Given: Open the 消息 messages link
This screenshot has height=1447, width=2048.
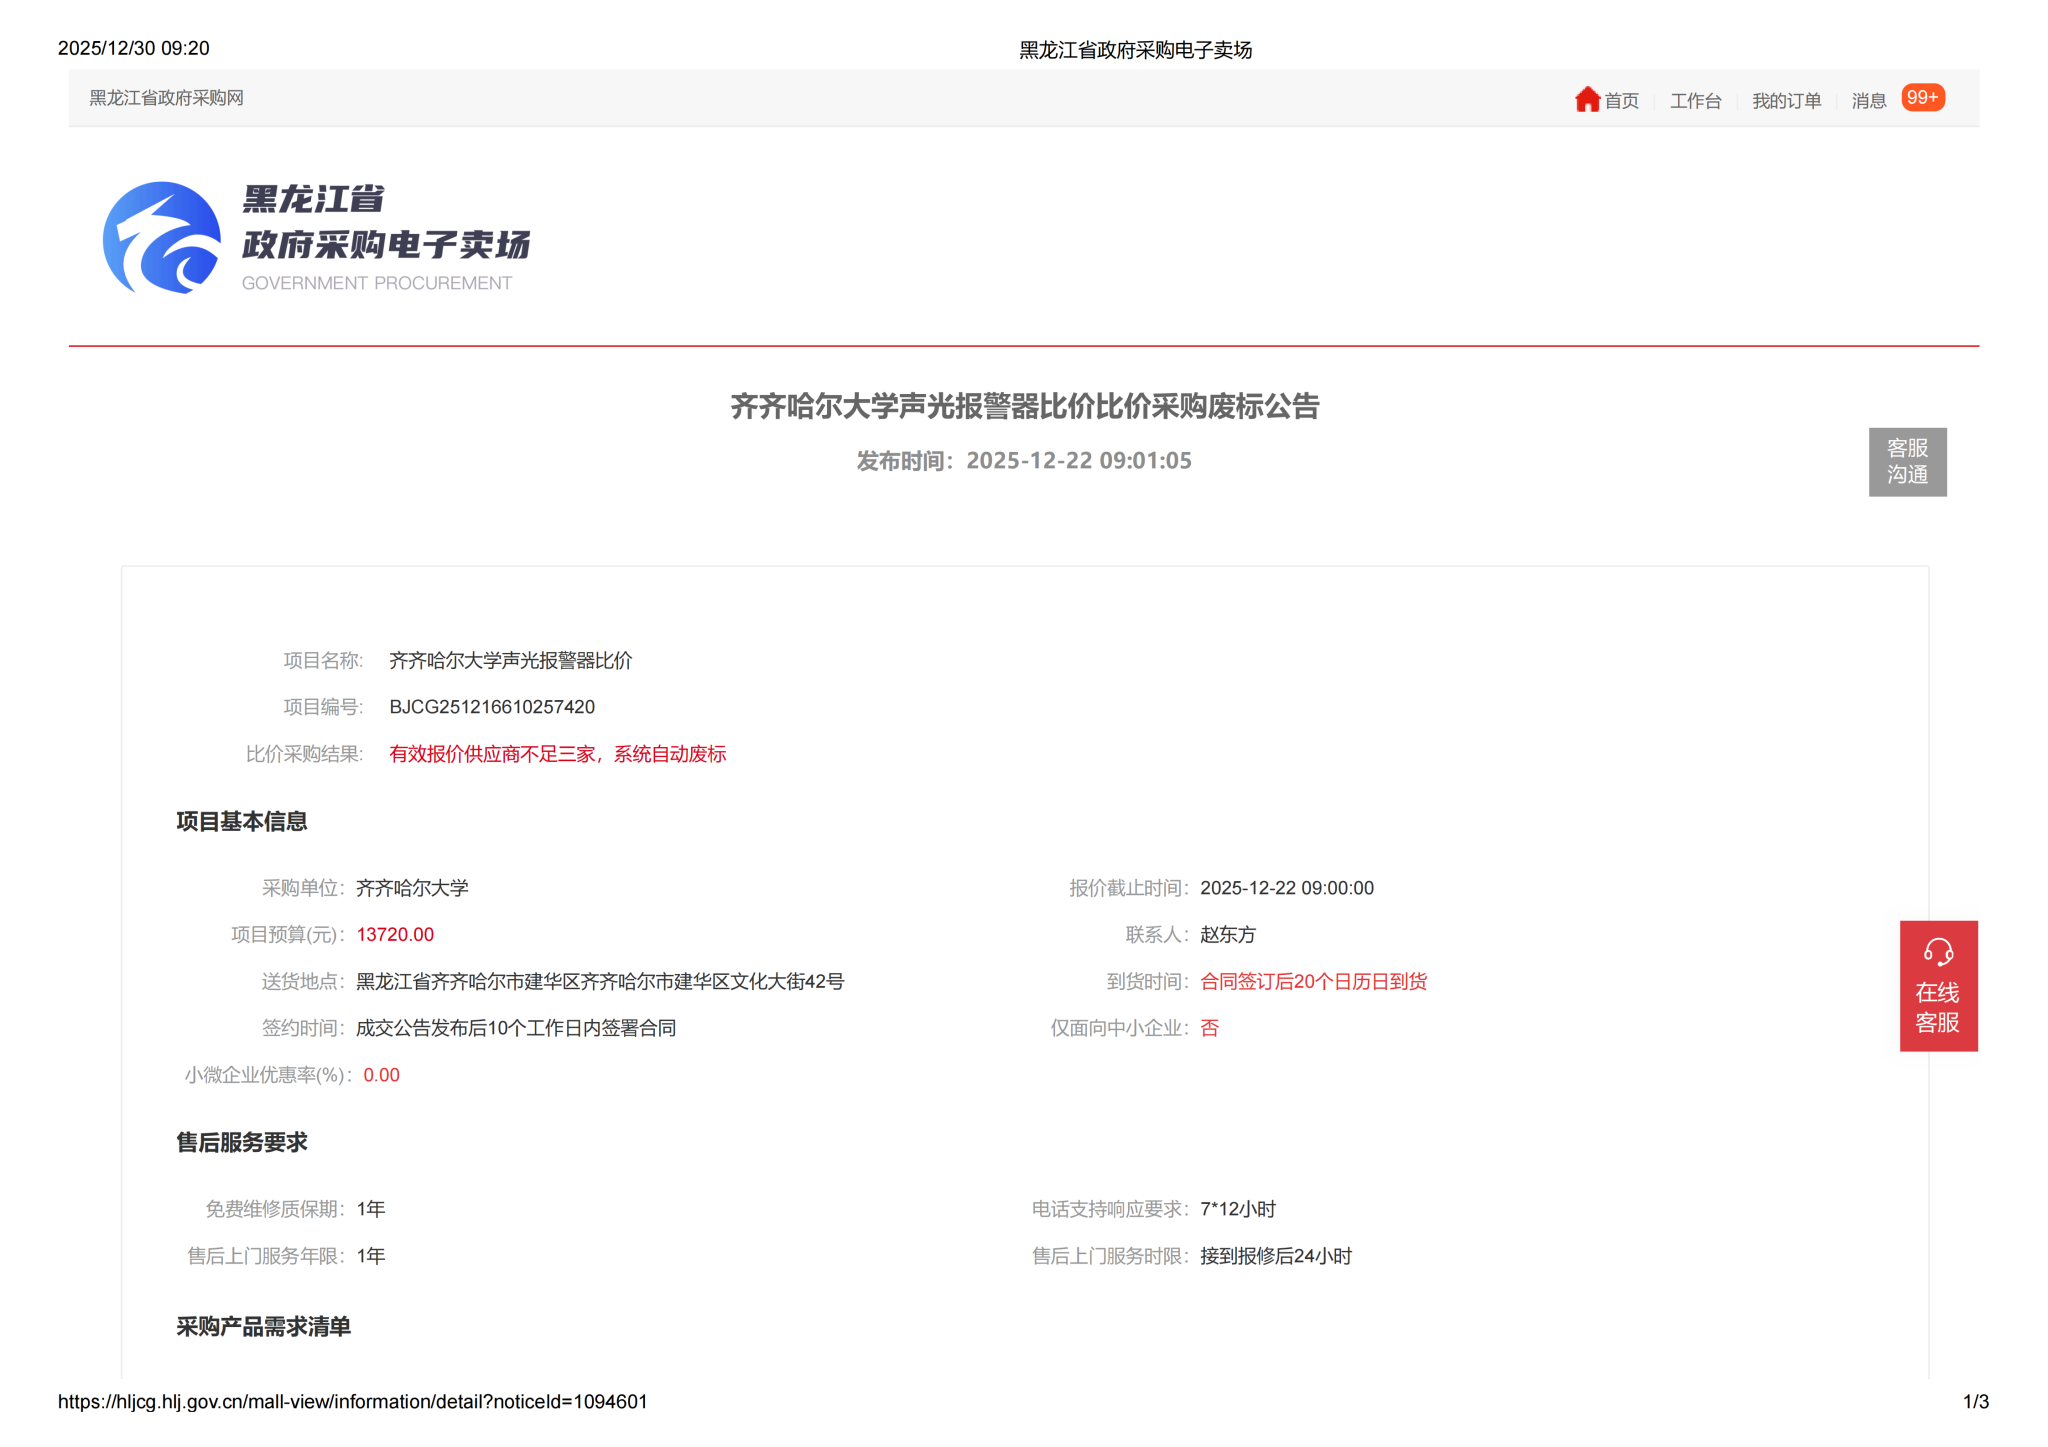Looking at the screenshot, I should coord(1868,101).
